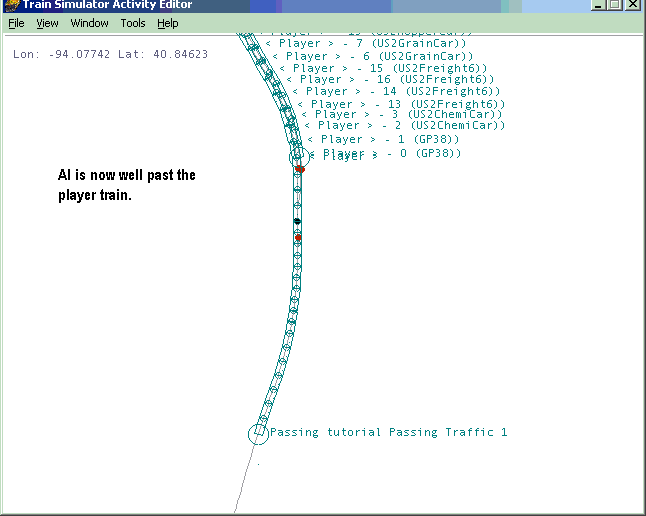
Task: Open the View menu
Action: (47, 23)
